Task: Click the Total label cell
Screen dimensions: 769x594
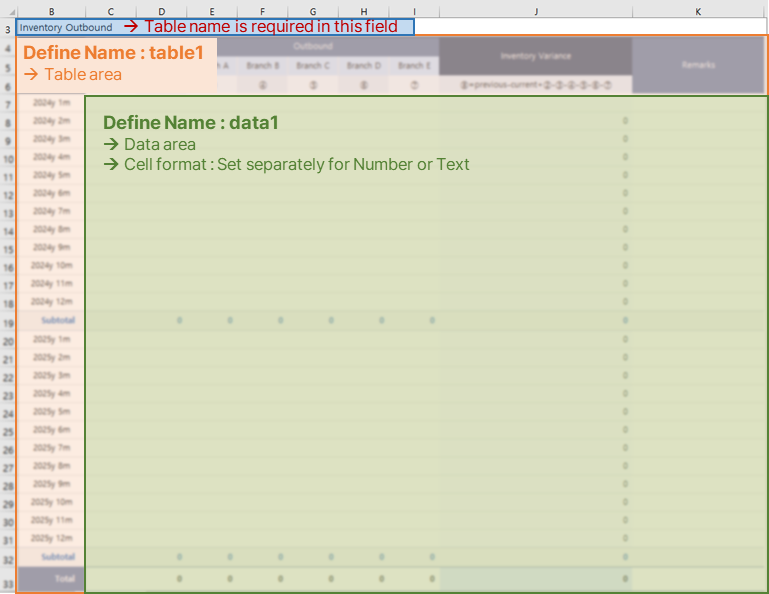Action: pyautogui.click(x=62, y=579)
